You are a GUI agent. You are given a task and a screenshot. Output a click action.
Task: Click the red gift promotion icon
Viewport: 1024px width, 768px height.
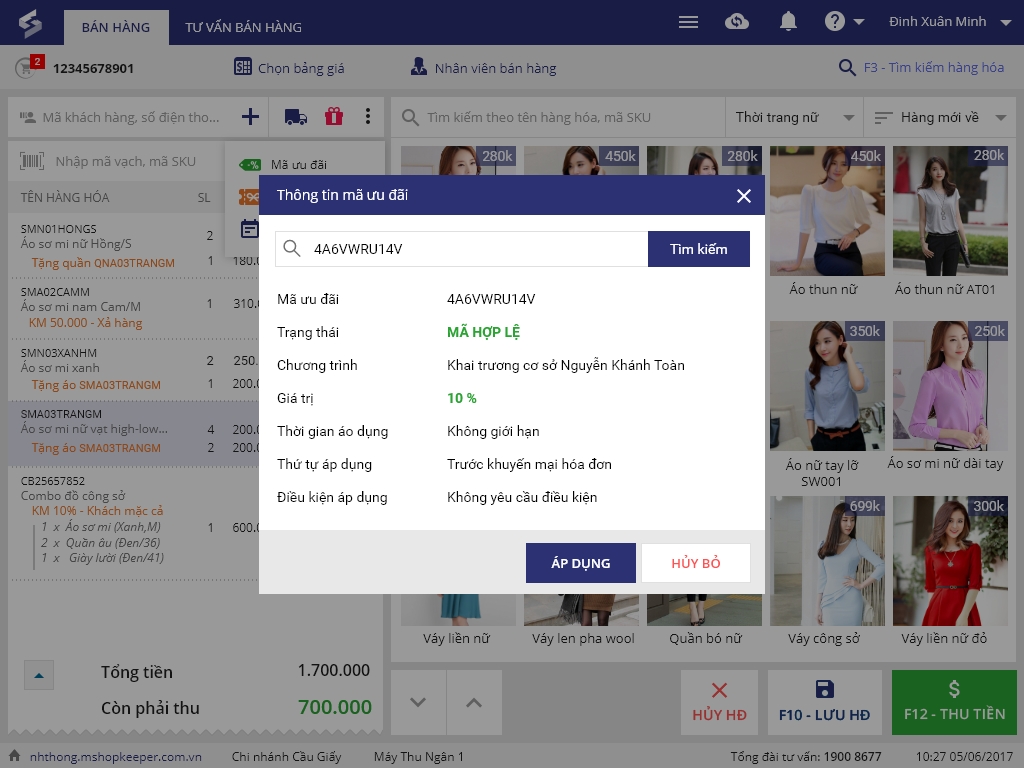(334, 117)
